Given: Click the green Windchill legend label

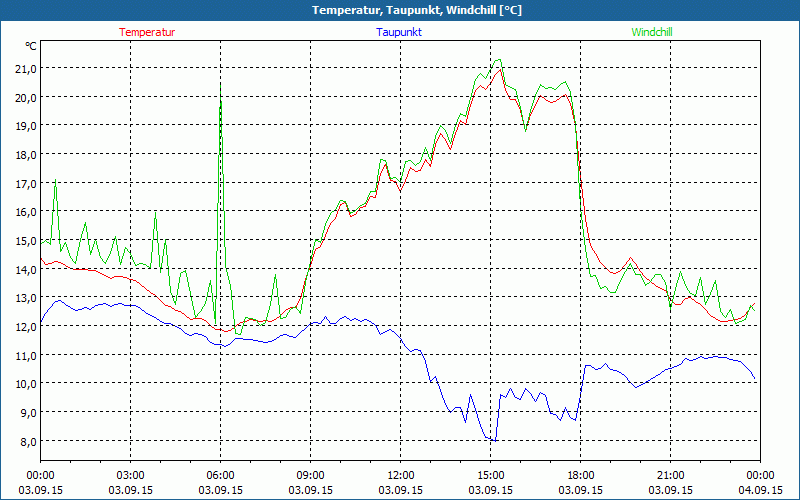Looking at the screenshot, I should point(652,32).
